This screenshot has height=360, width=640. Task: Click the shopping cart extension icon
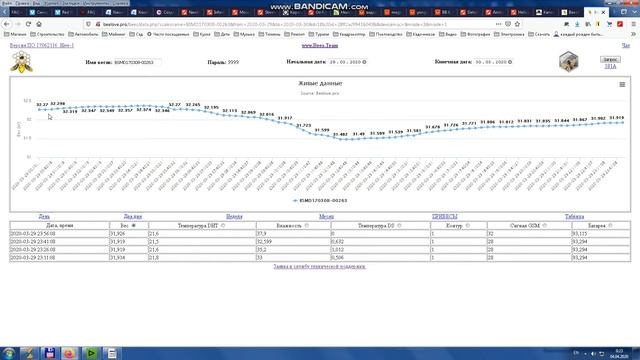(609, 24)
